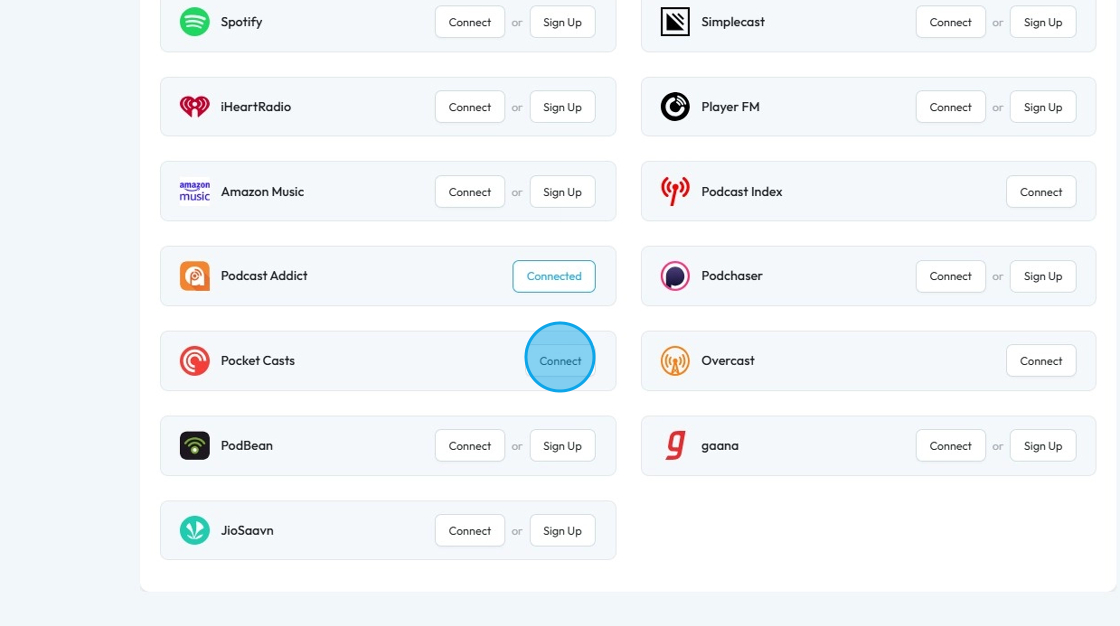The width and height of the screenshot is (1120, 626).
Task: Click the Amazon Music logo
Action: click(x=195, y=192)
